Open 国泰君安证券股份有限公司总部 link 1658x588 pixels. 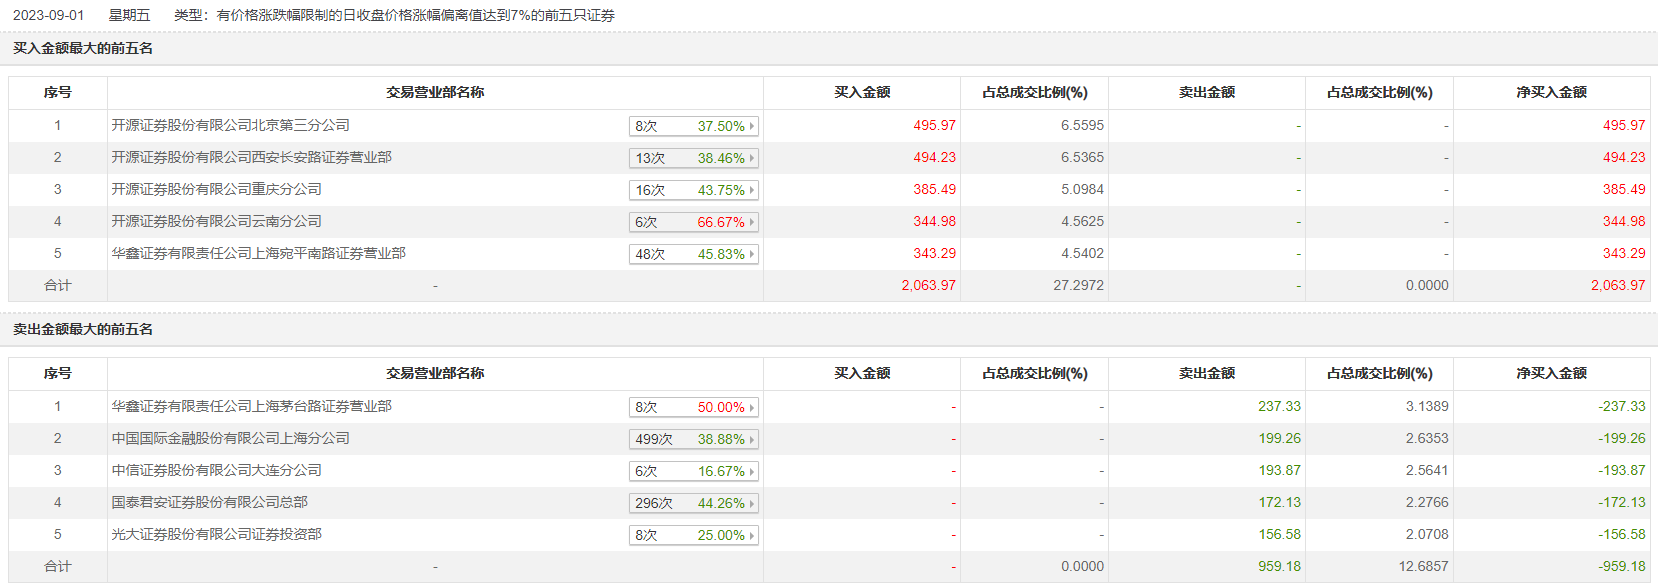pos(210,502)
